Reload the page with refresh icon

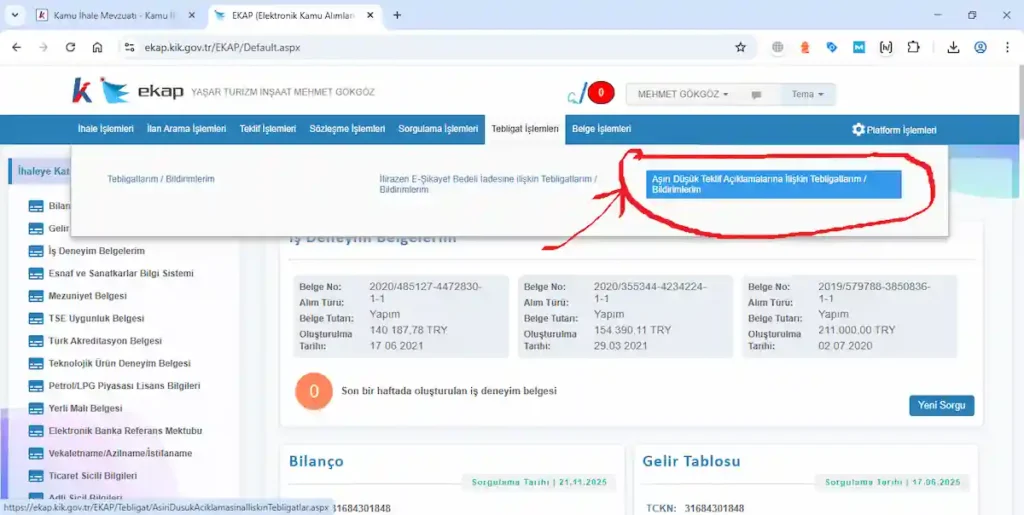click(x=71, y=47)
